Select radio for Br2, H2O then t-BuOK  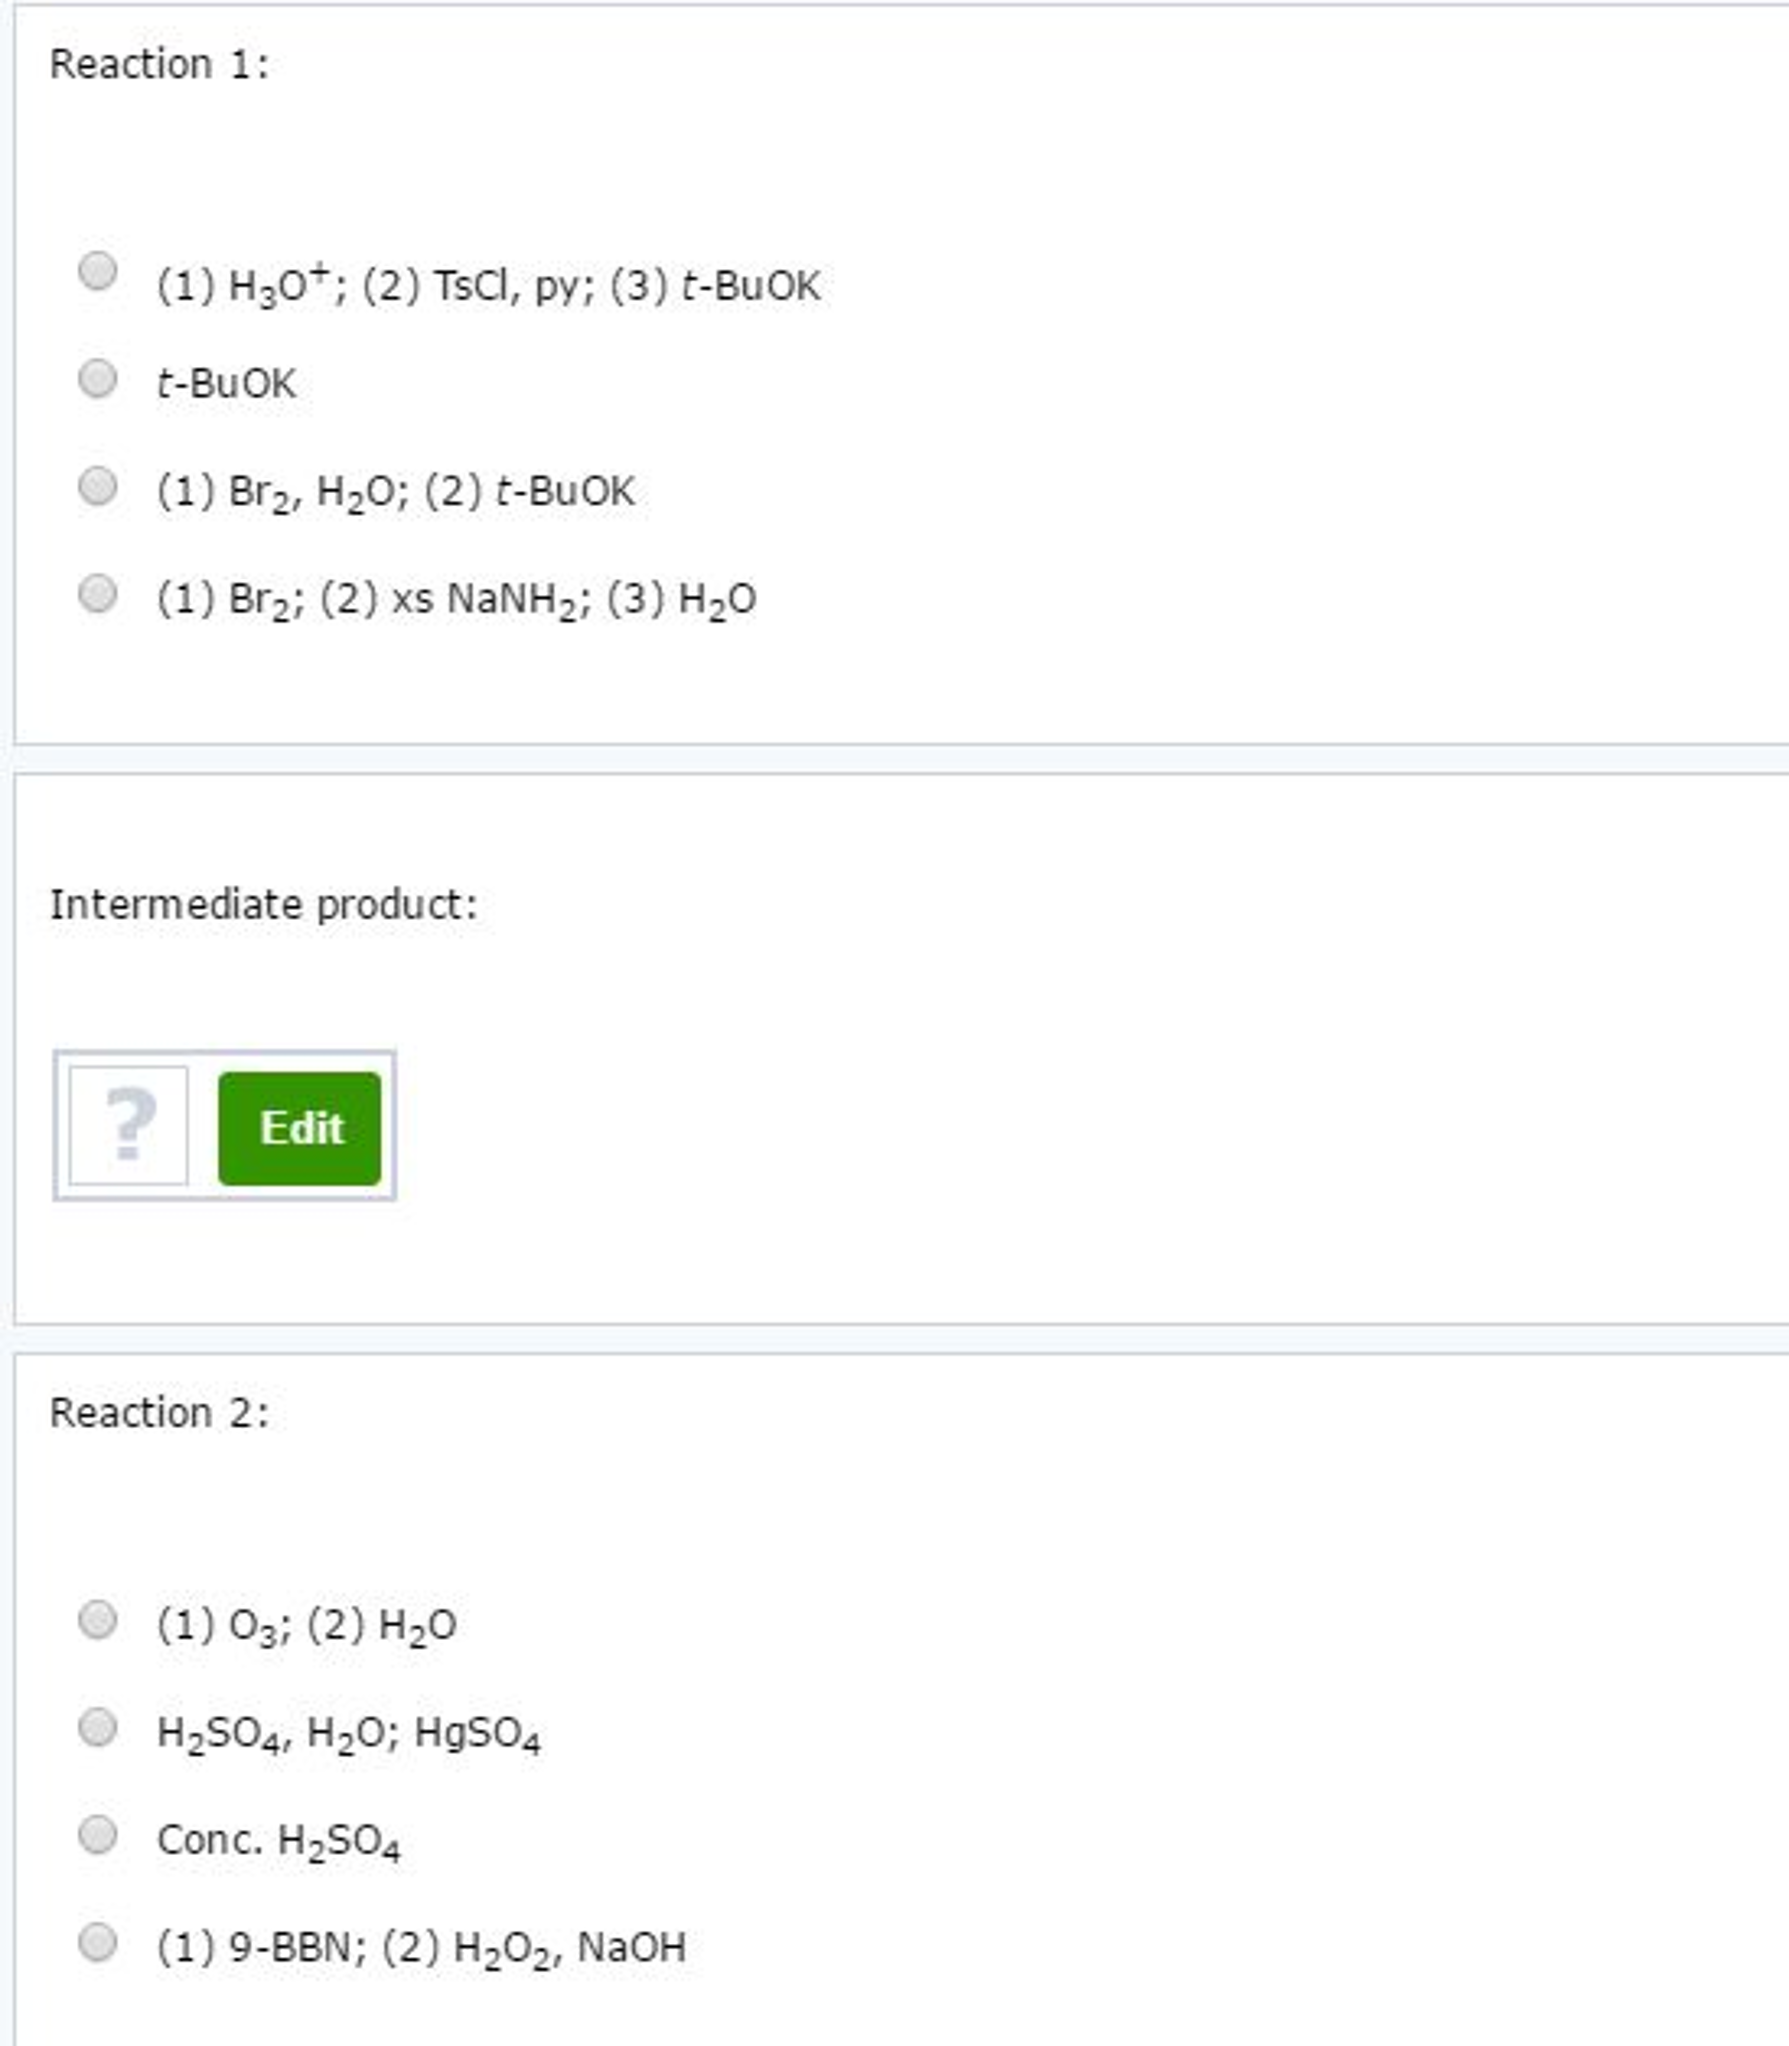coord(97,487)
